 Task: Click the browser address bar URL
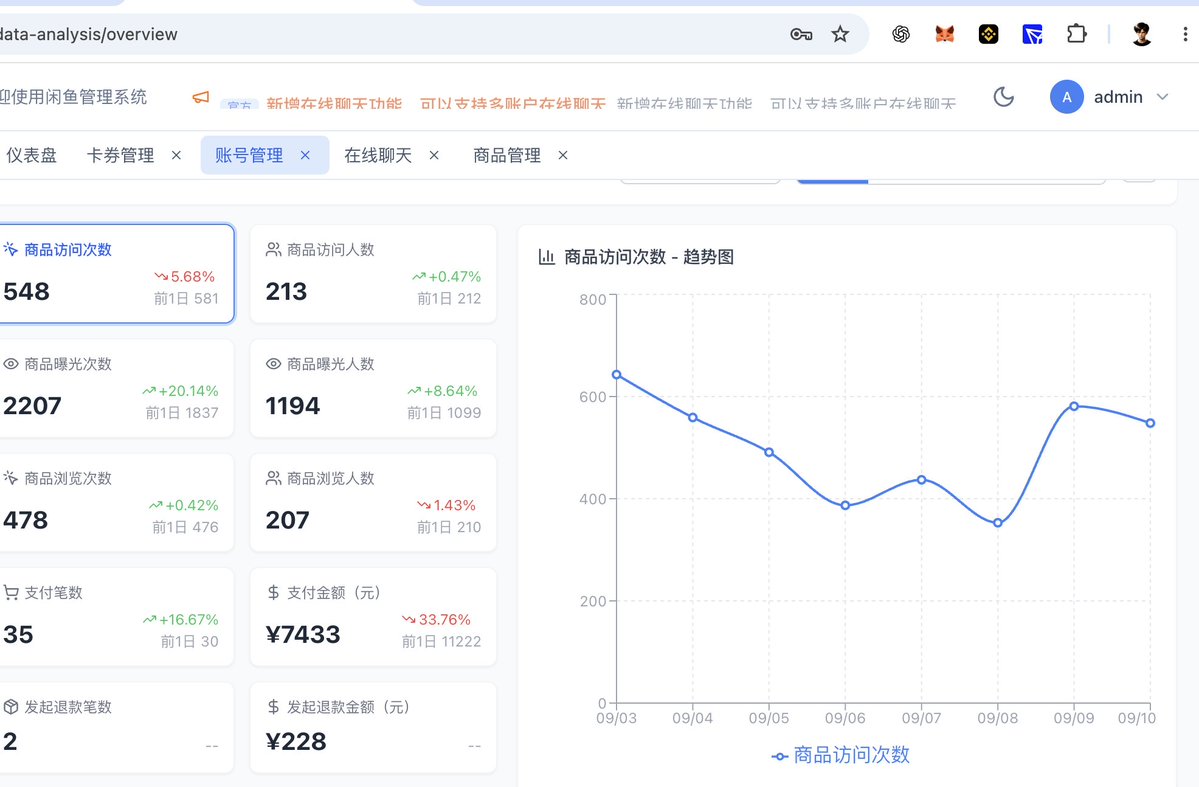(x=88, y=34)
